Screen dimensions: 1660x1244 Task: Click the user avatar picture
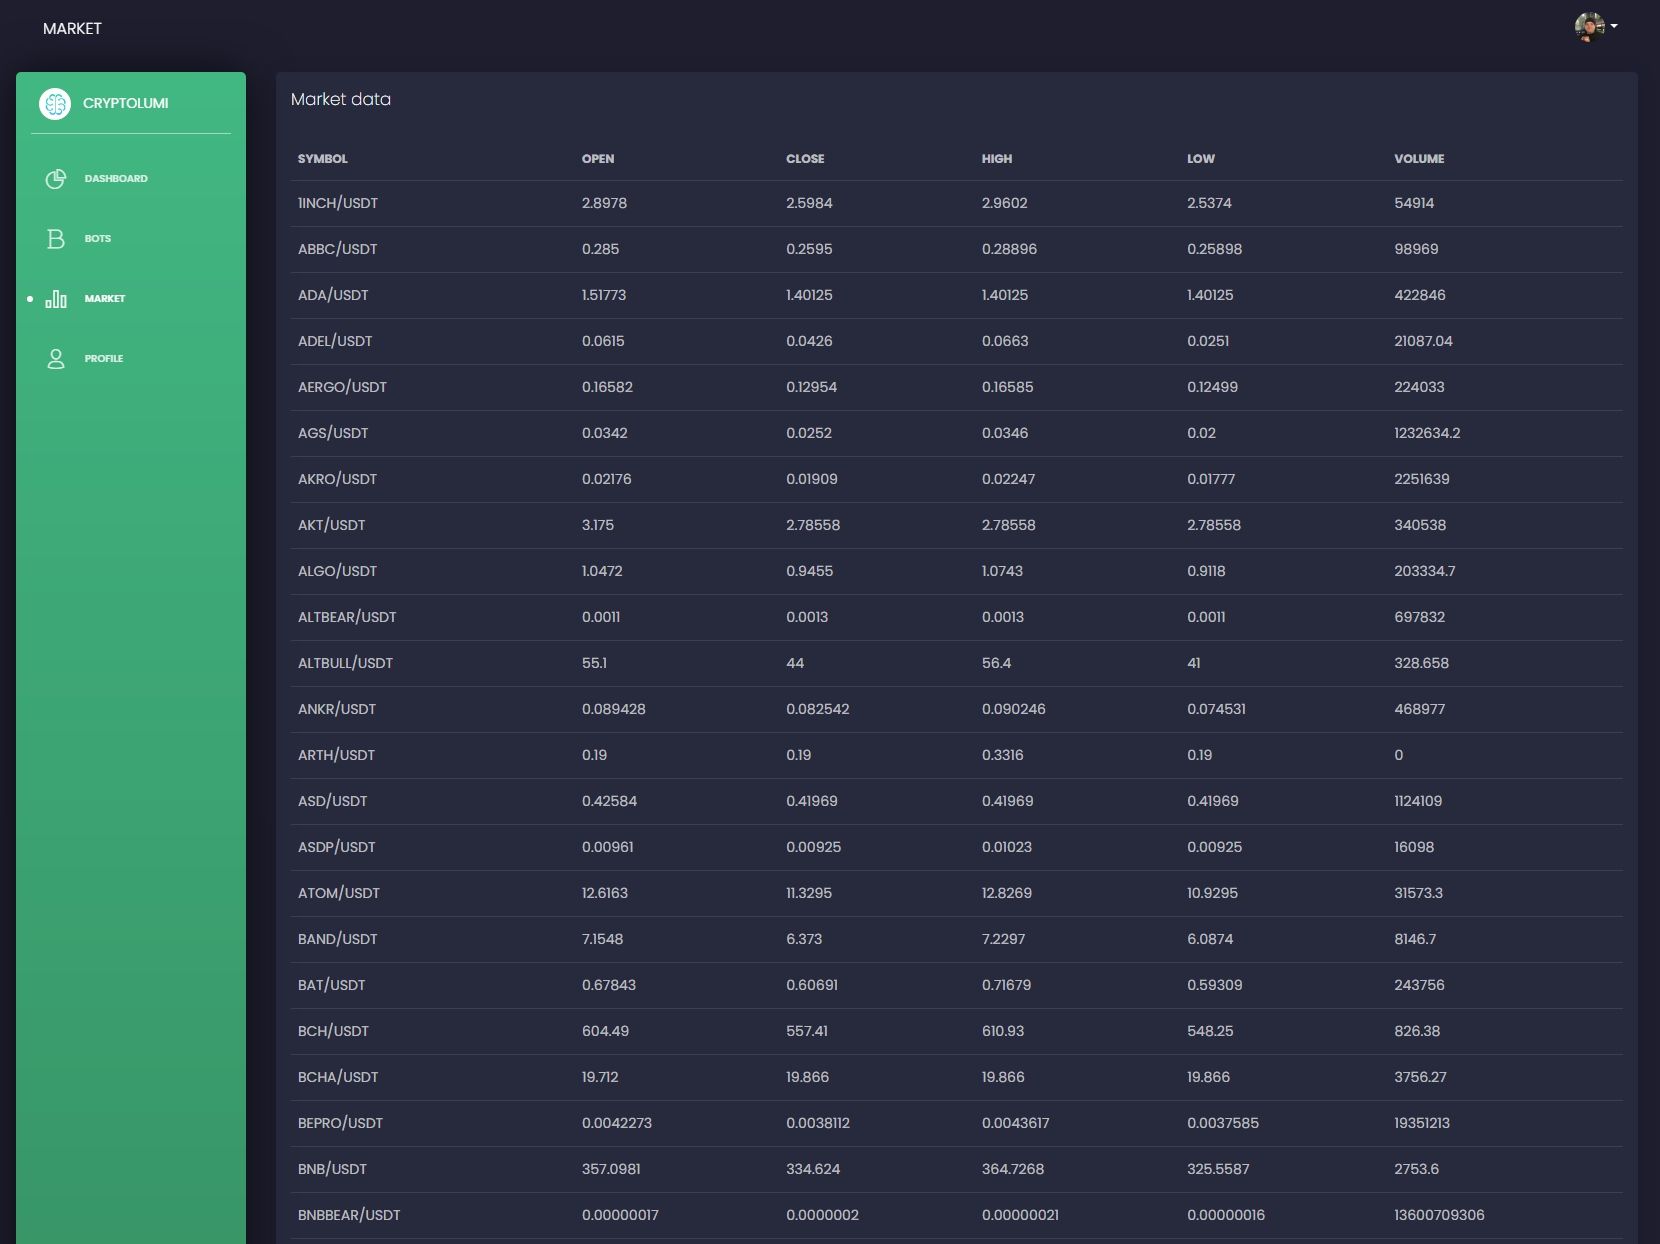click(1589, 27)
